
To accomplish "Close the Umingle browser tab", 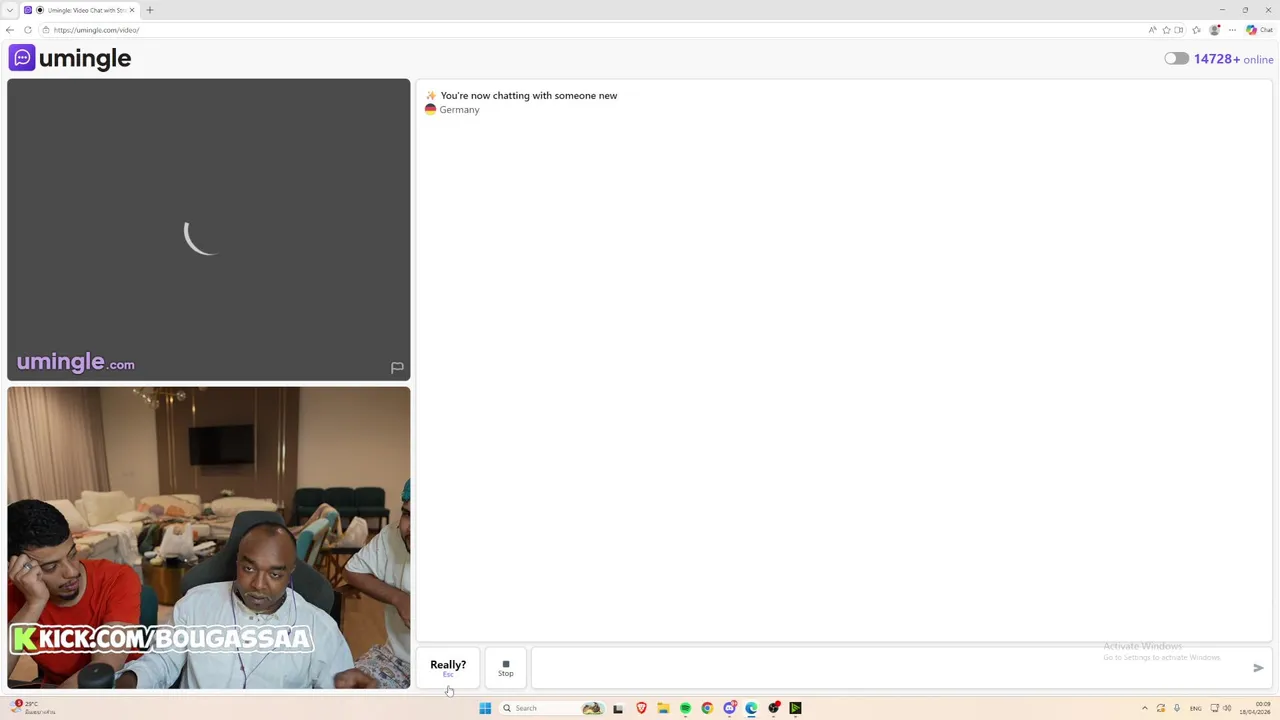I will point(132,10).
